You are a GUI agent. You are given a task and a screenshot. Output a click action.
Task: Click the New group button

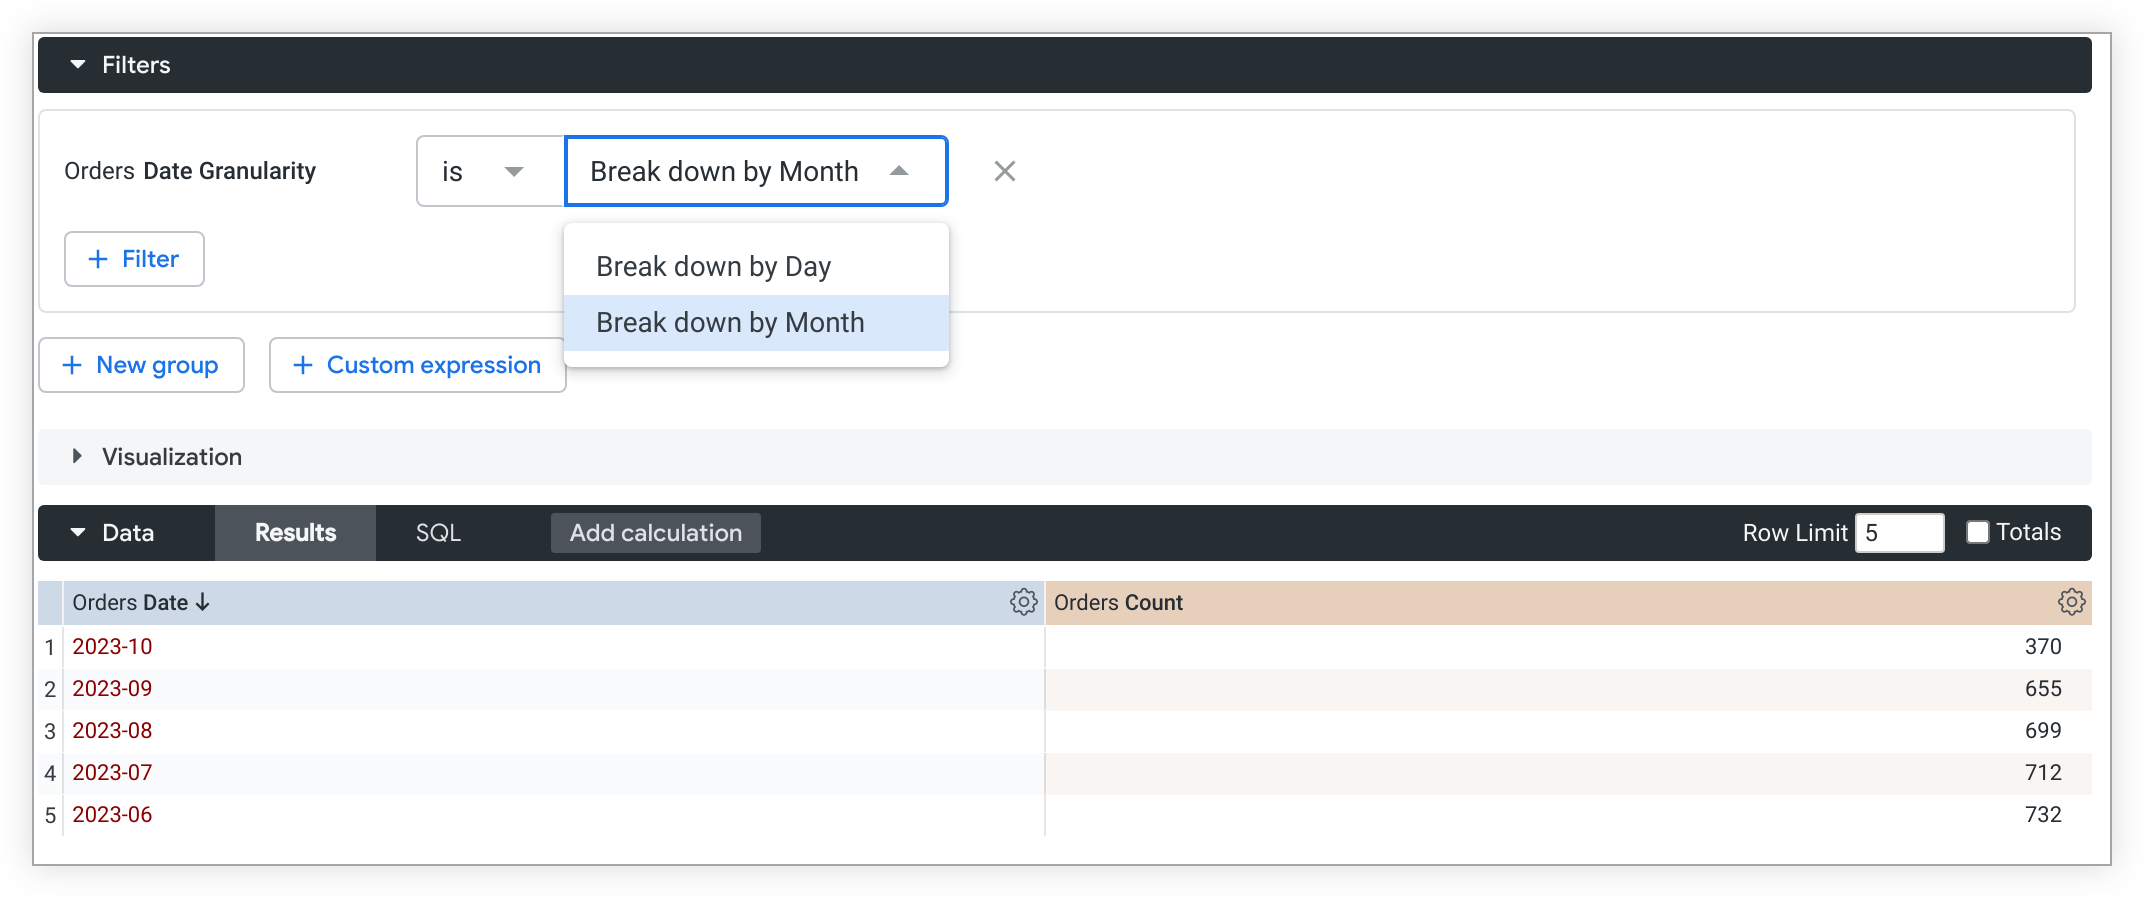(141, 365)
